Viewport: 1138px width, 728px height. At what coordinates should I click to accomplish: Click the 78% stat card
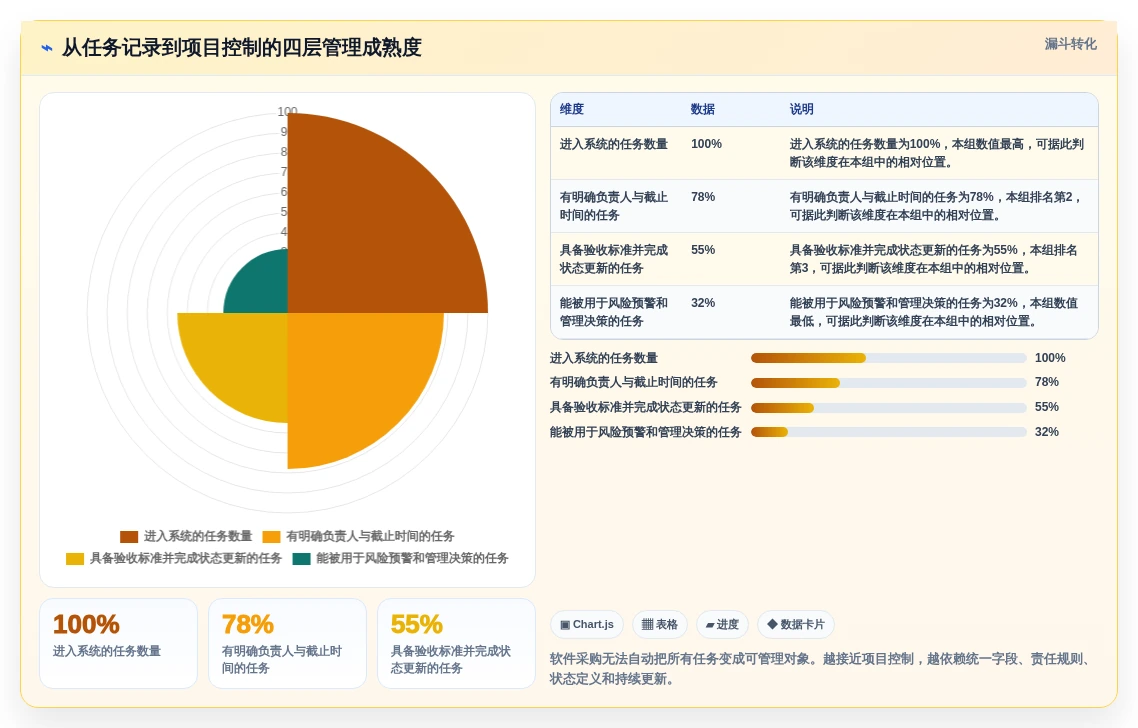(x=287, y=643)
